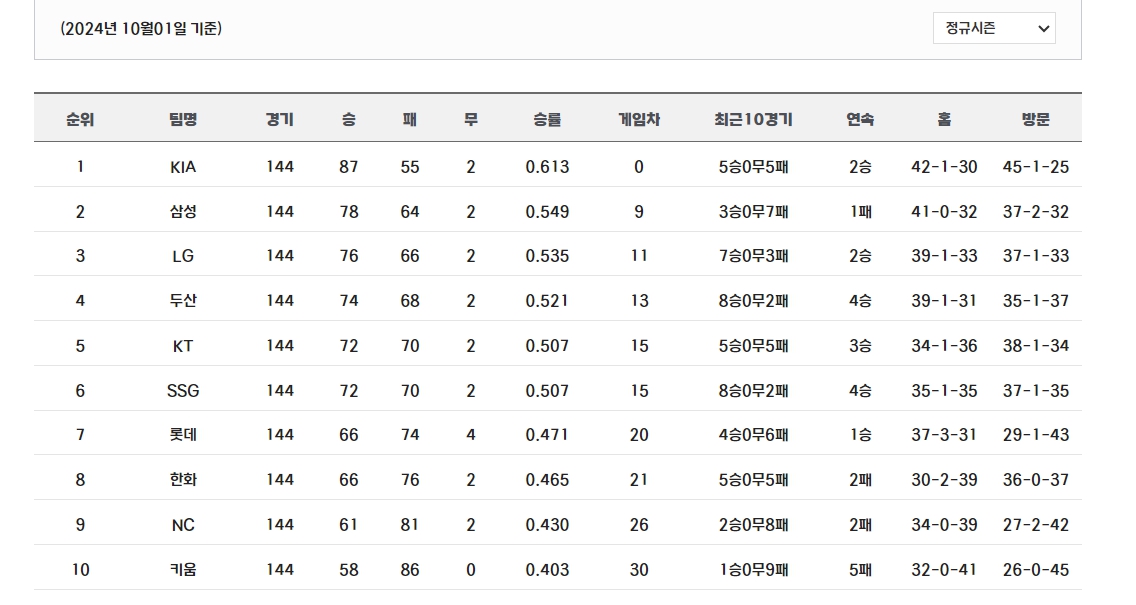Click 키움 losses value 86
Viewport: 1136px width, 605px height.
click(x=410, y=569)
